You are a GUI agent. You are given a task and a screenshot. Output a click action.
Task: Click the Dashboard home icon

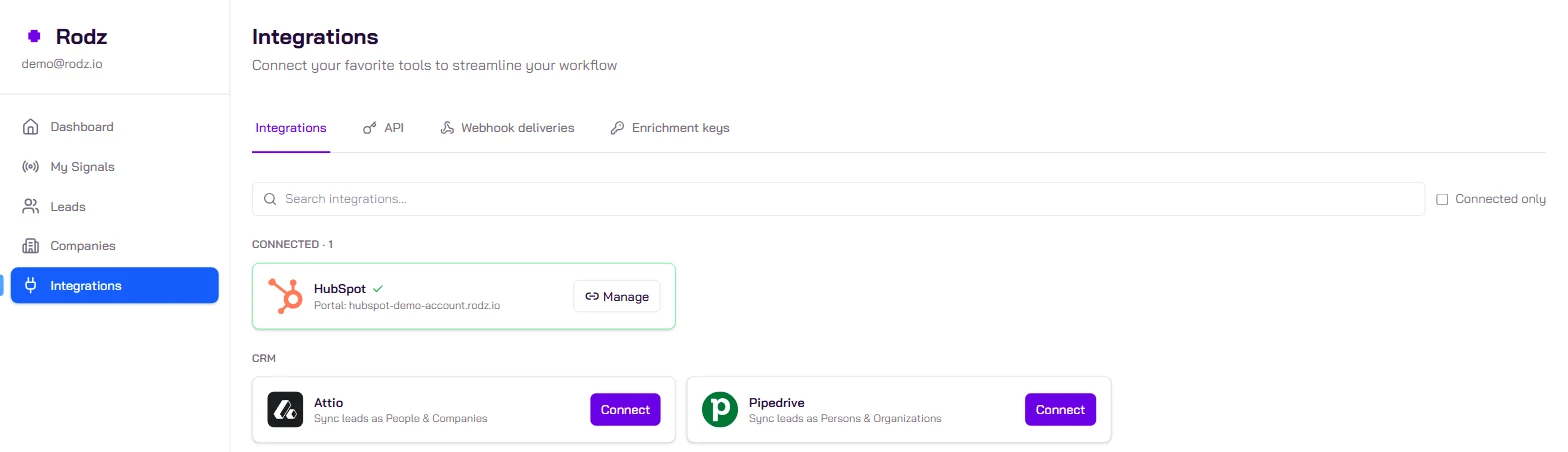point(30,127)
